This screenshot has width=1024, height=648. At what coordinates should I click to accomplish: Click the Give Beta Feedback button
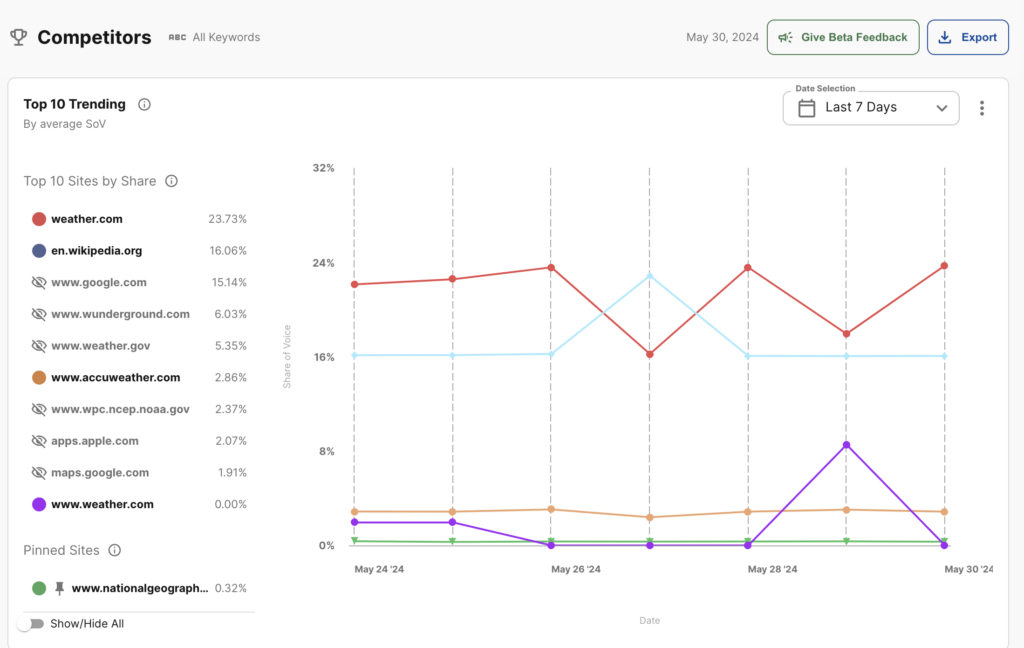(x=842, y=37)
